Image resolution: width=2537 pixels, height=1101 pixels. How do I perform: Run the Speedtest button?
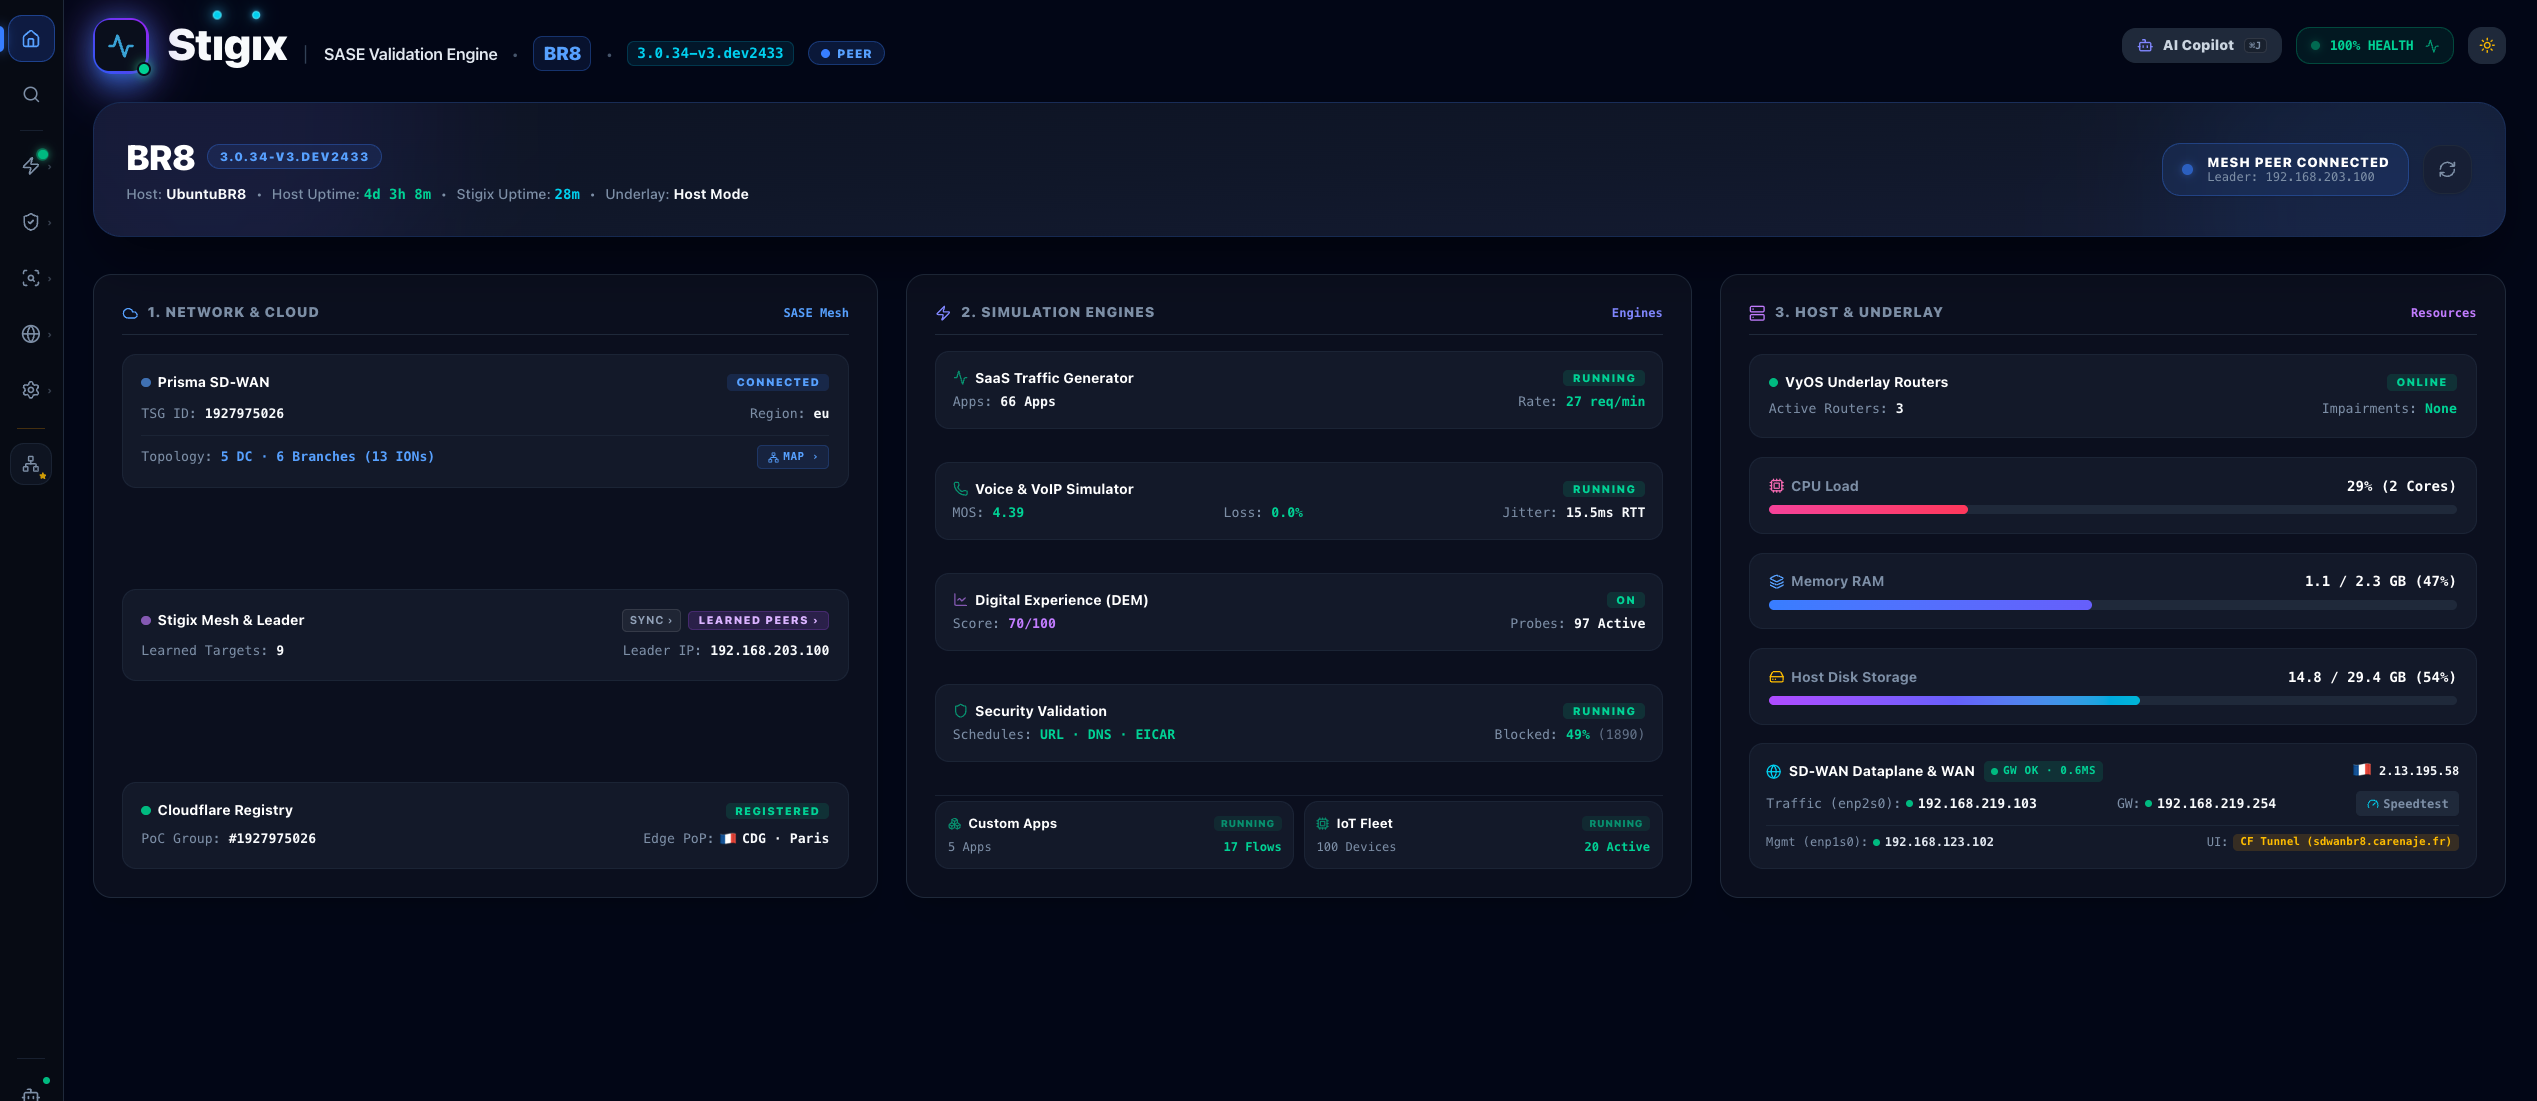pos(2407,804)
